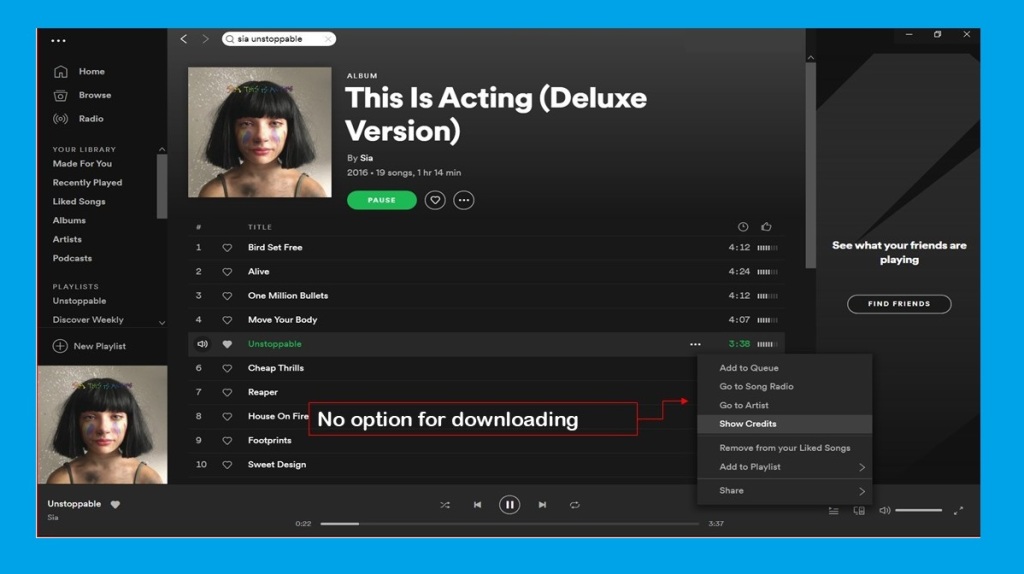Sort tracks by duration clock icon

tap(743, 227)
